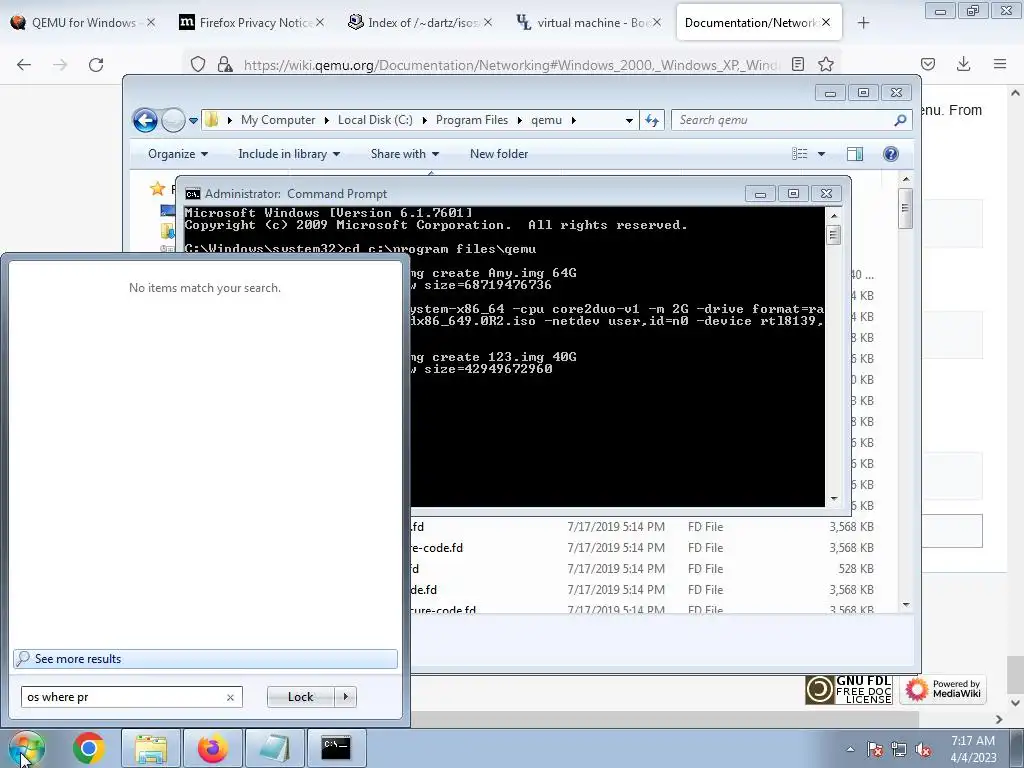Screen dimensions: 1024x768
Task: Open Notepad from the taskbar
Action: (x=275, y=748)
